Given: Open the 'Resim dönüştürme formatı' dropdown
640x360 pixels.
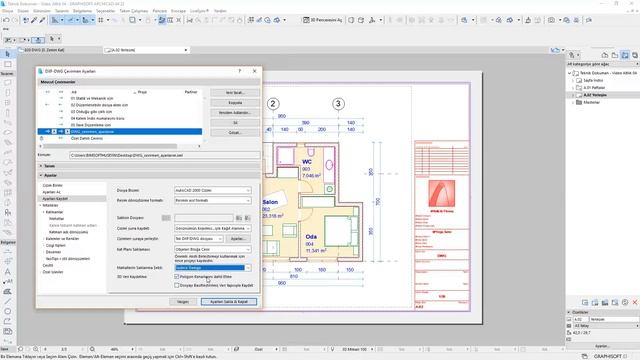Looking at the screenshot, I should pos(213,200).
